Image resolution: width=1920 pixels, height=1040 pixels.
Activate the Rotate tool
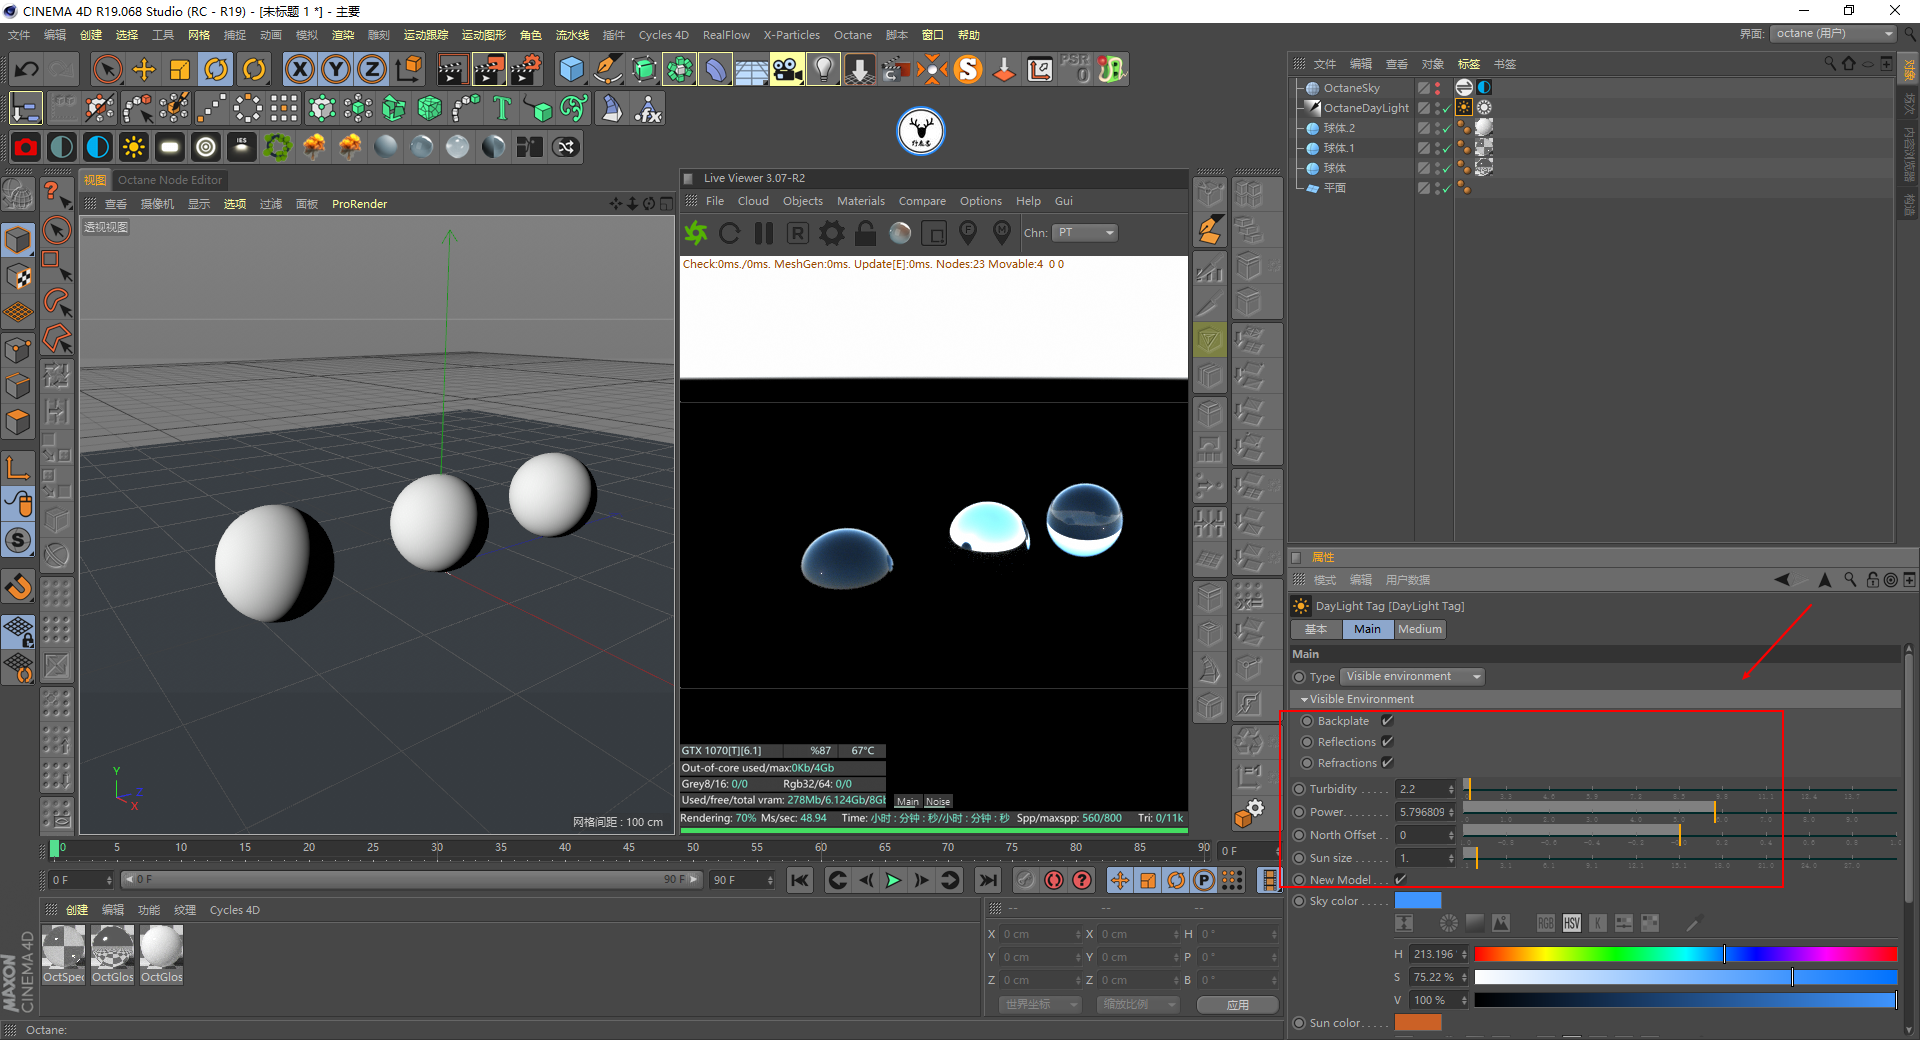pos(216,69)
